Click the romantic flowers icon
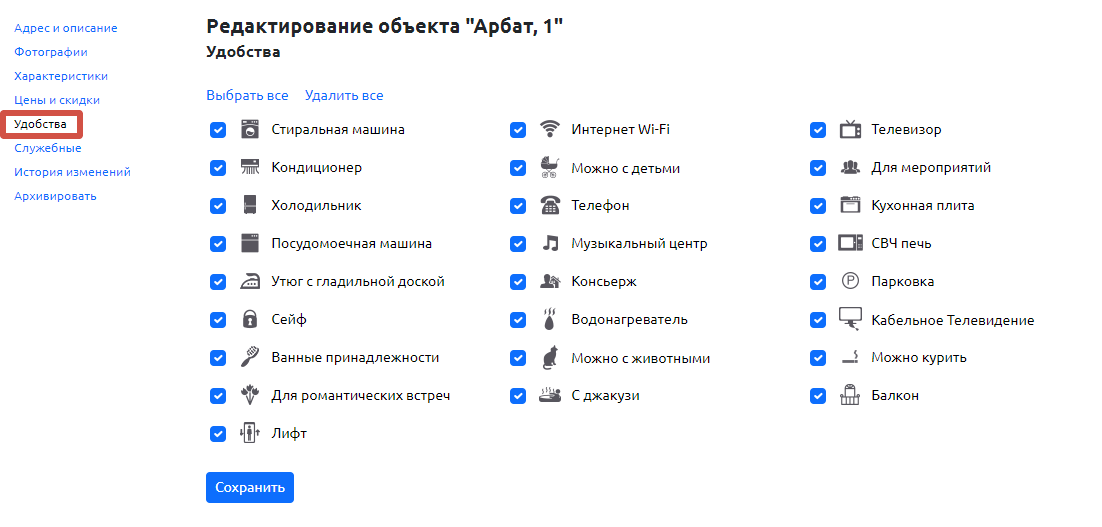This screenshot has height=527, width=1102. click(x=249, y=396)
